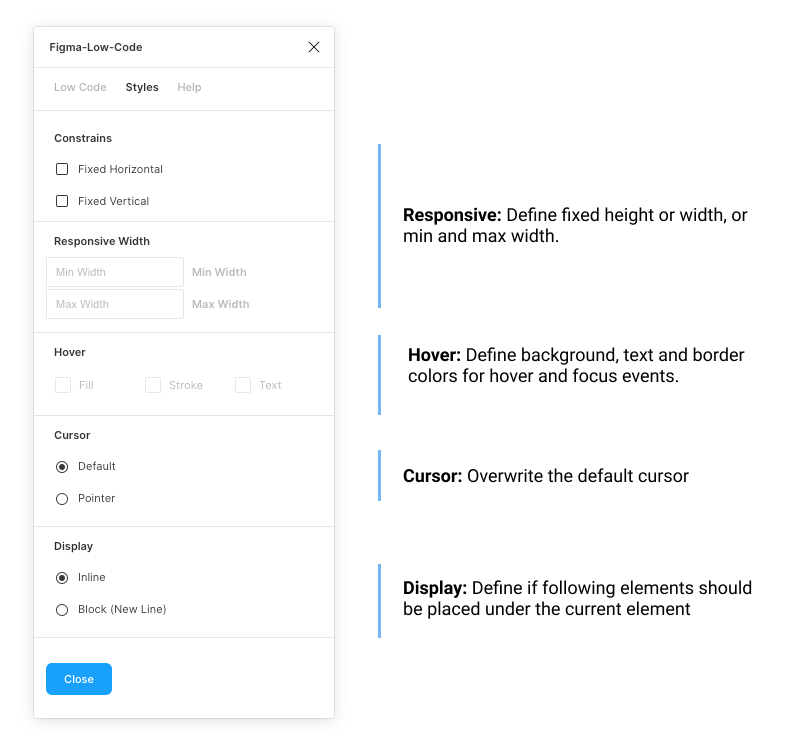805x745 pixels.
Task: Click the Hover section heading
Action: click(70, 352)
